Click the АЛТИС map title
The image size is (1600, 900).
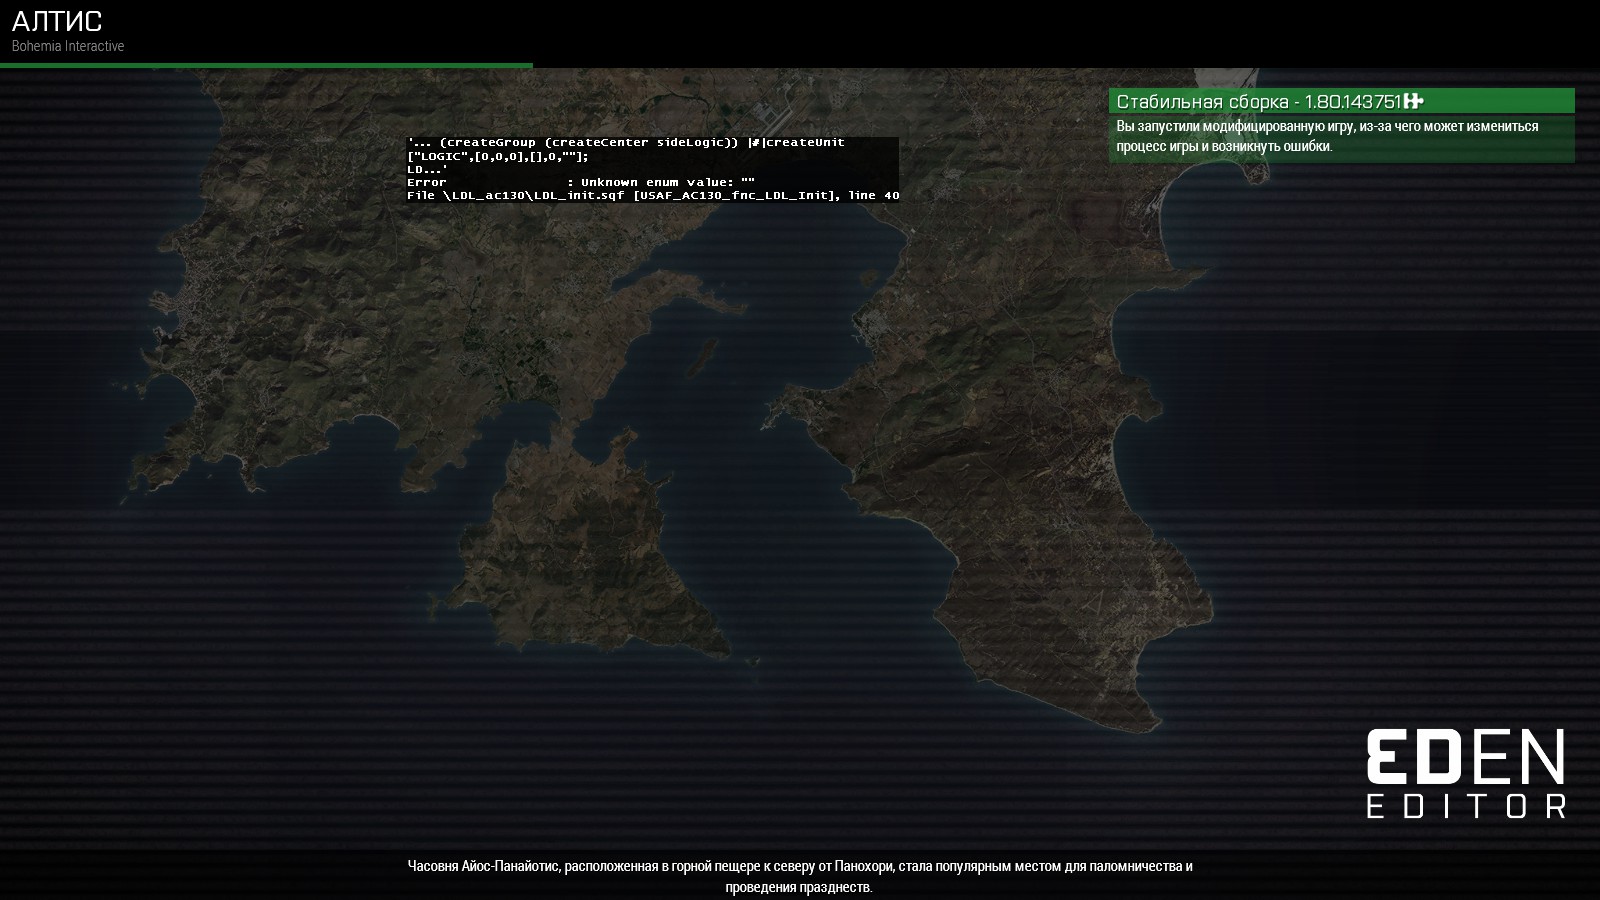tap(57, 21)
